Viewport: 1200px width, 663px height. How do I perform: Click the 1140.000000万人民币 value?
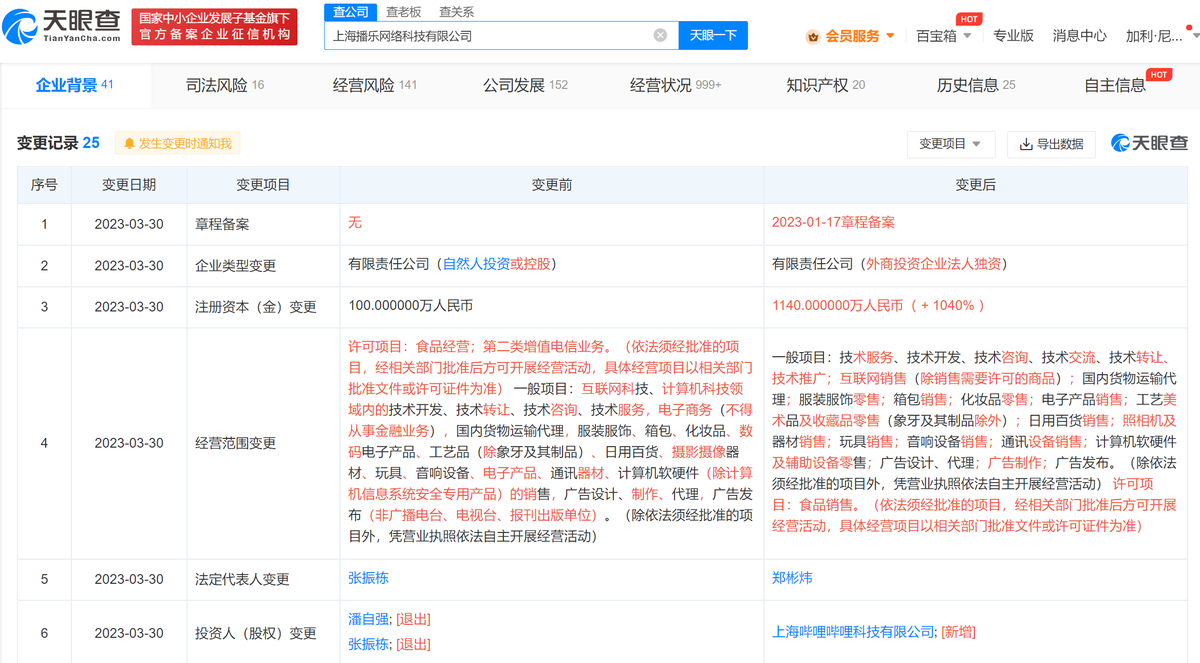pyautogui.click(x=837, y=306)
